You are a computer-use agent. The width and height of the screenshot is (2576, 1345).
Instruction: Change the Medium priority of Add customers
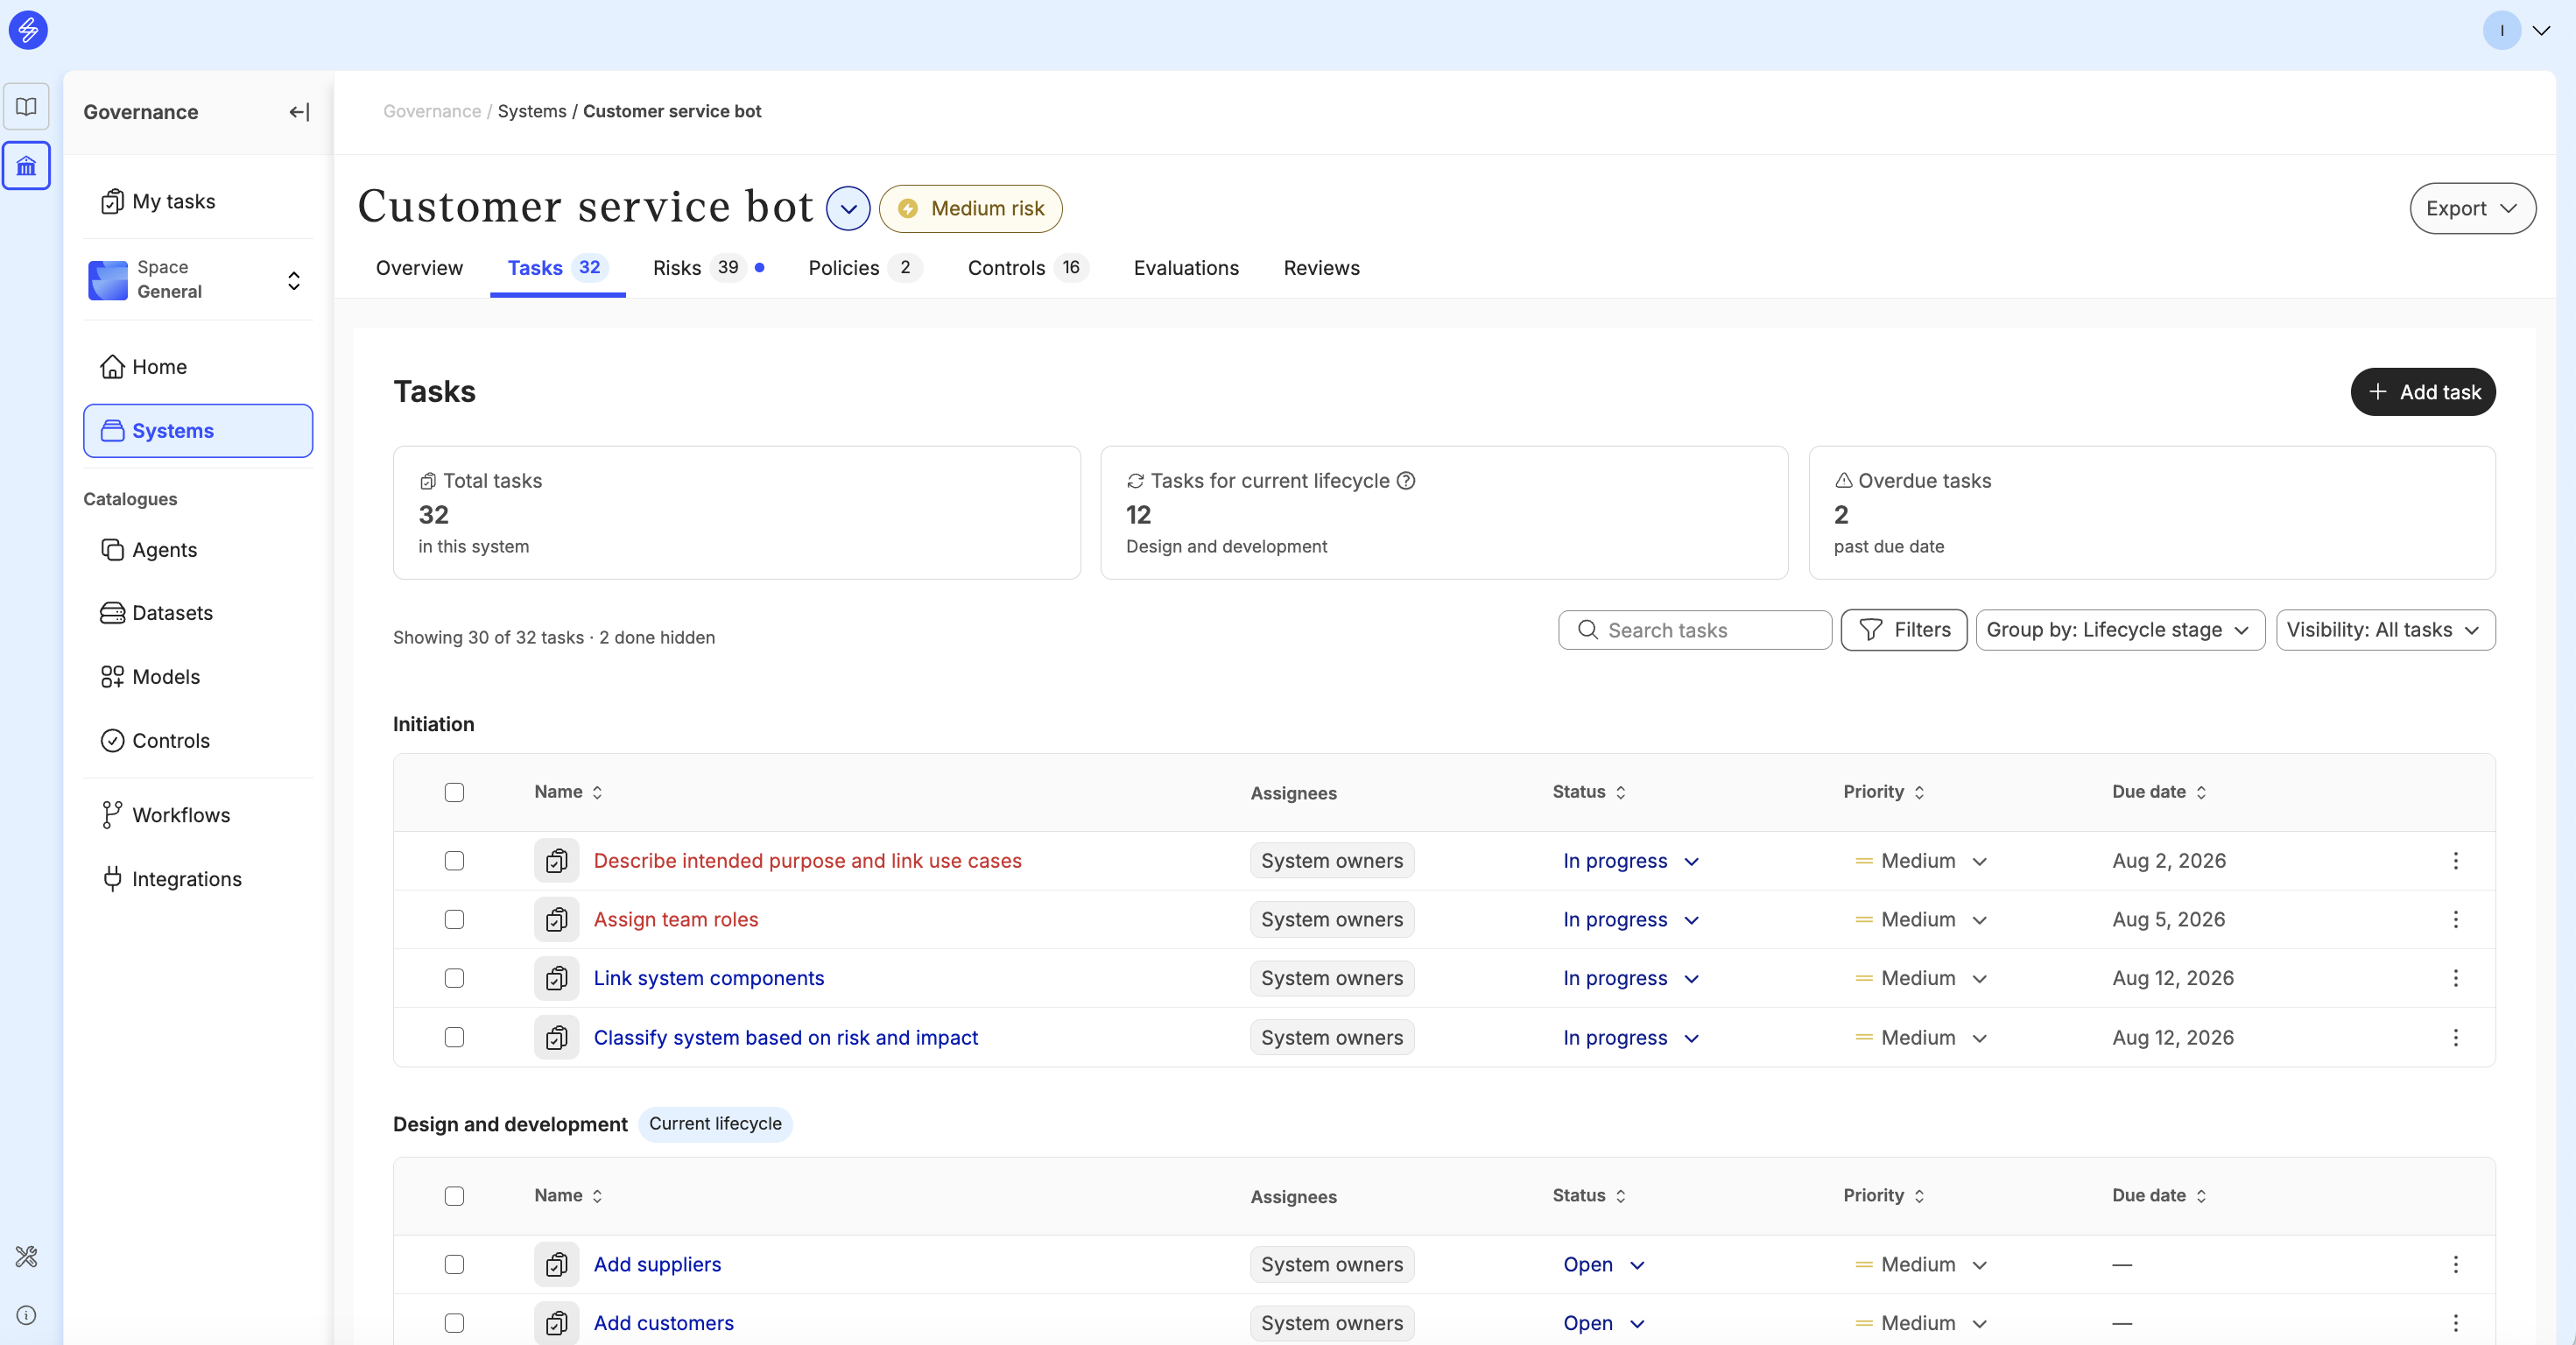click(1921, 1324)
